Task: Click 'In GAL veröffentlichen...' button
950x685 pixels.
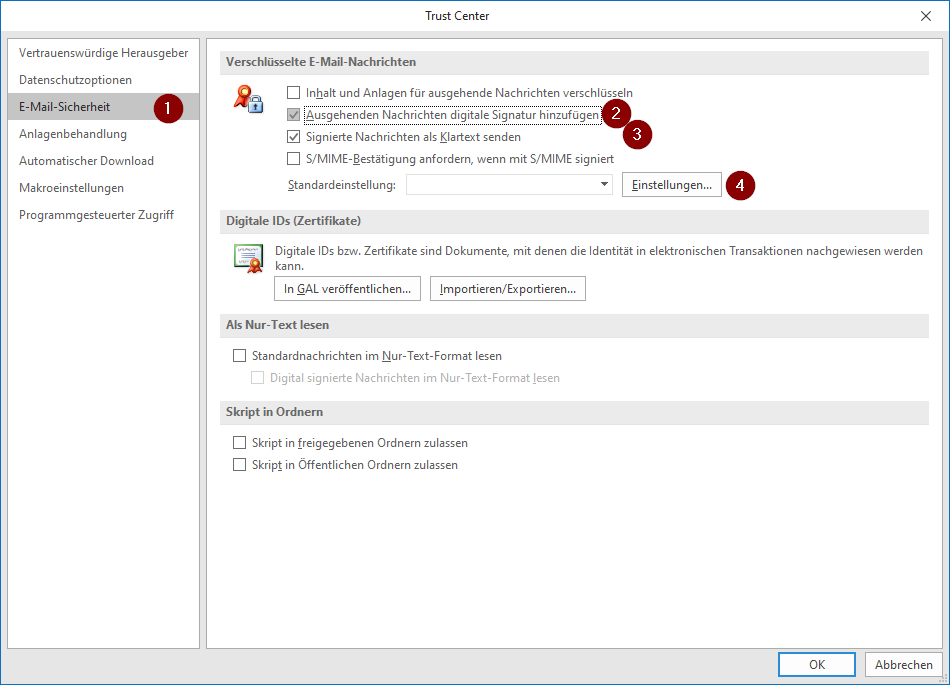Action: point(347,289)
